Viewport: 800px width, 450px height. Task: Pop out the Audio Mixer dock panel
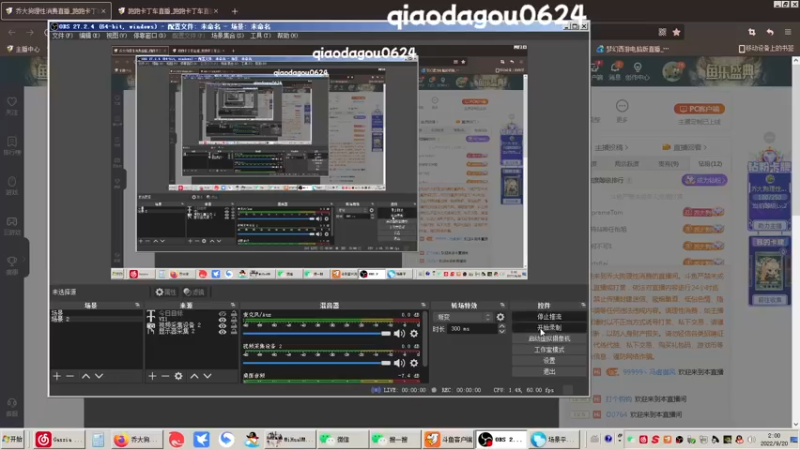pyautogui.click(x=423, y=305)
